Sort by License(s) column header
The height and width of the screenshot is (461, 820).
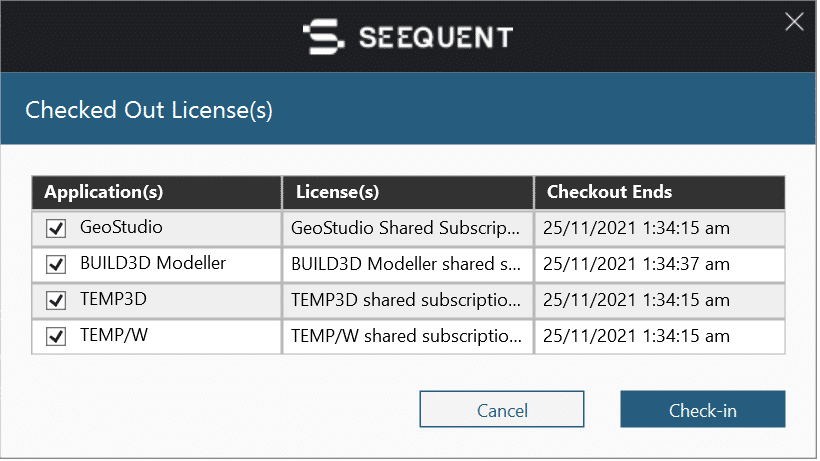click(408, 192)
